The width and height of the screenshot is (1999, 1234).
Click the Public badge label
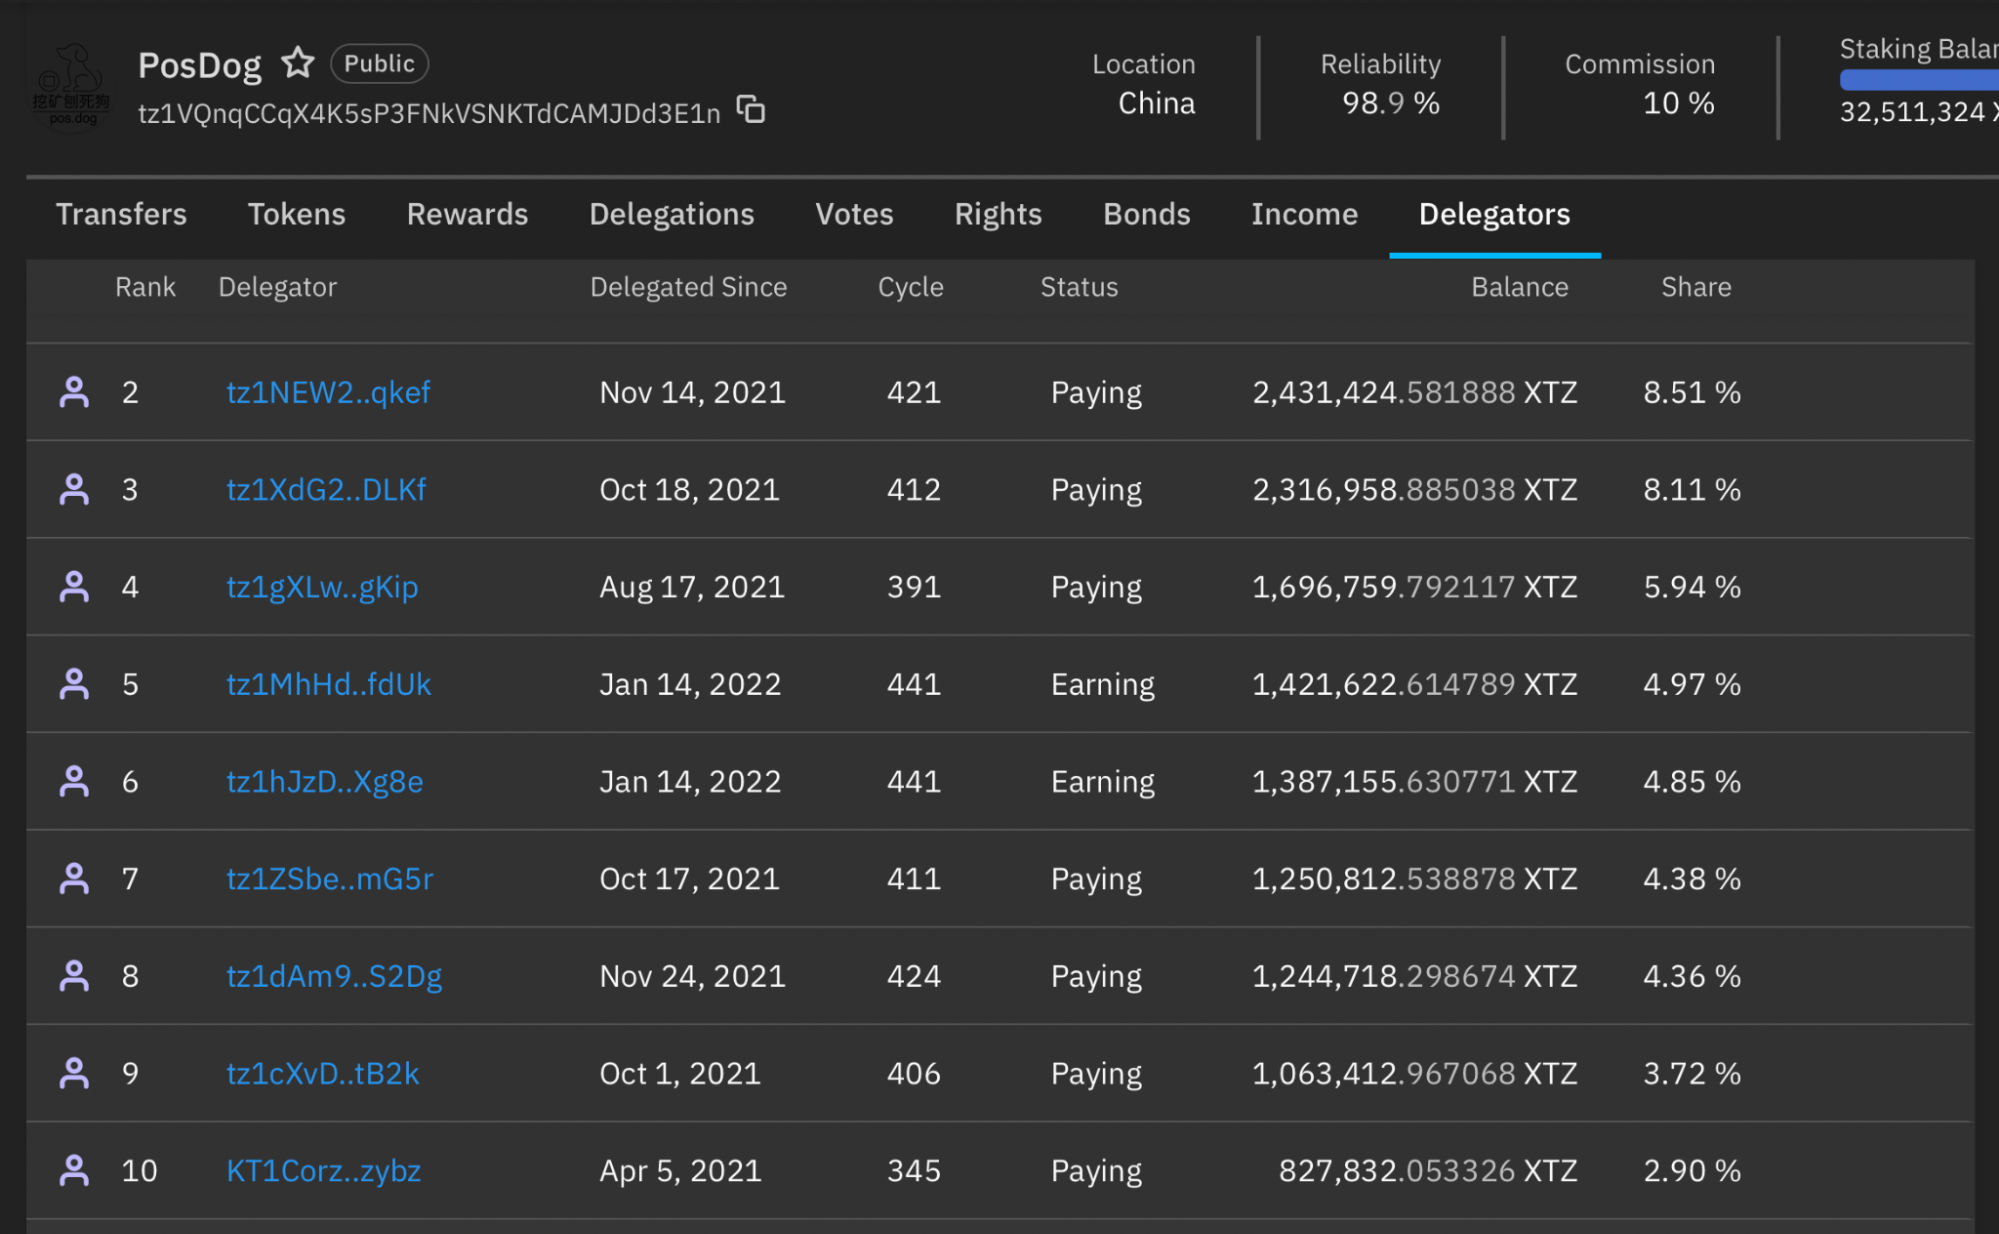(379, 63)
